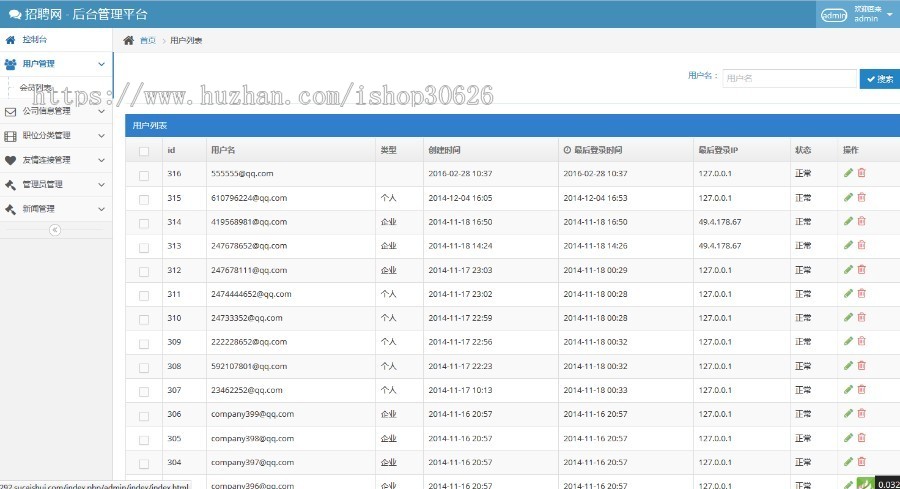
Task: Click the pencil icon for user 308
Action: (x=848, y=366)
